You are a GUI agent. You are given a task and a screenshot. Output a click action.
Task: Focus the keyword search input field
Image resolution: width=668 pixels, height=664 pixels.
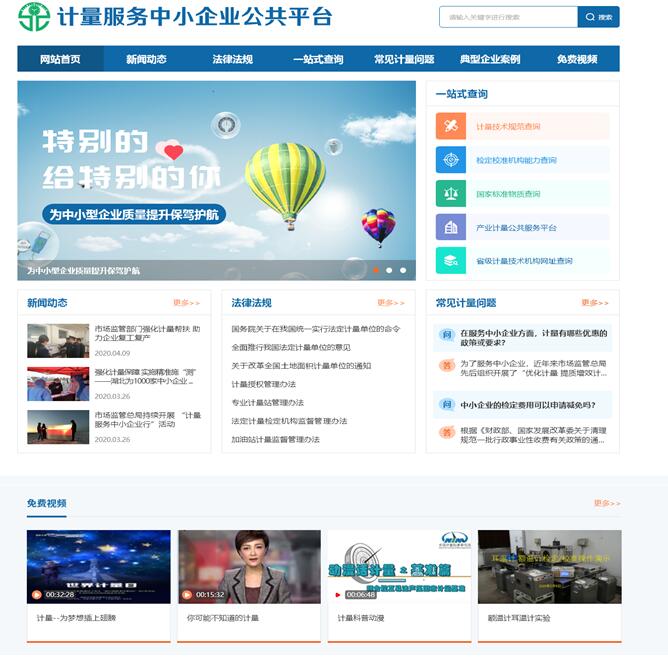pyautogui.click(x=508, y=17)
